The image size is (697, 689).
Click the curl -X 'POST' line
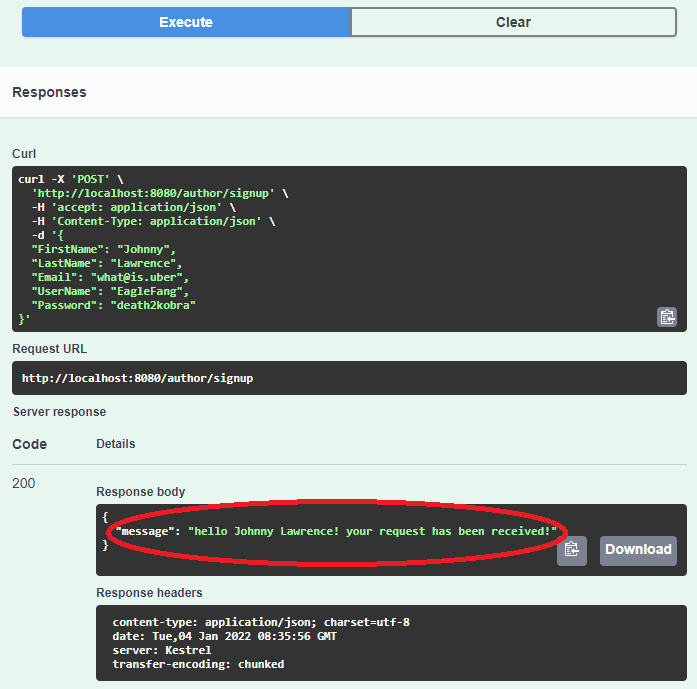71,179
